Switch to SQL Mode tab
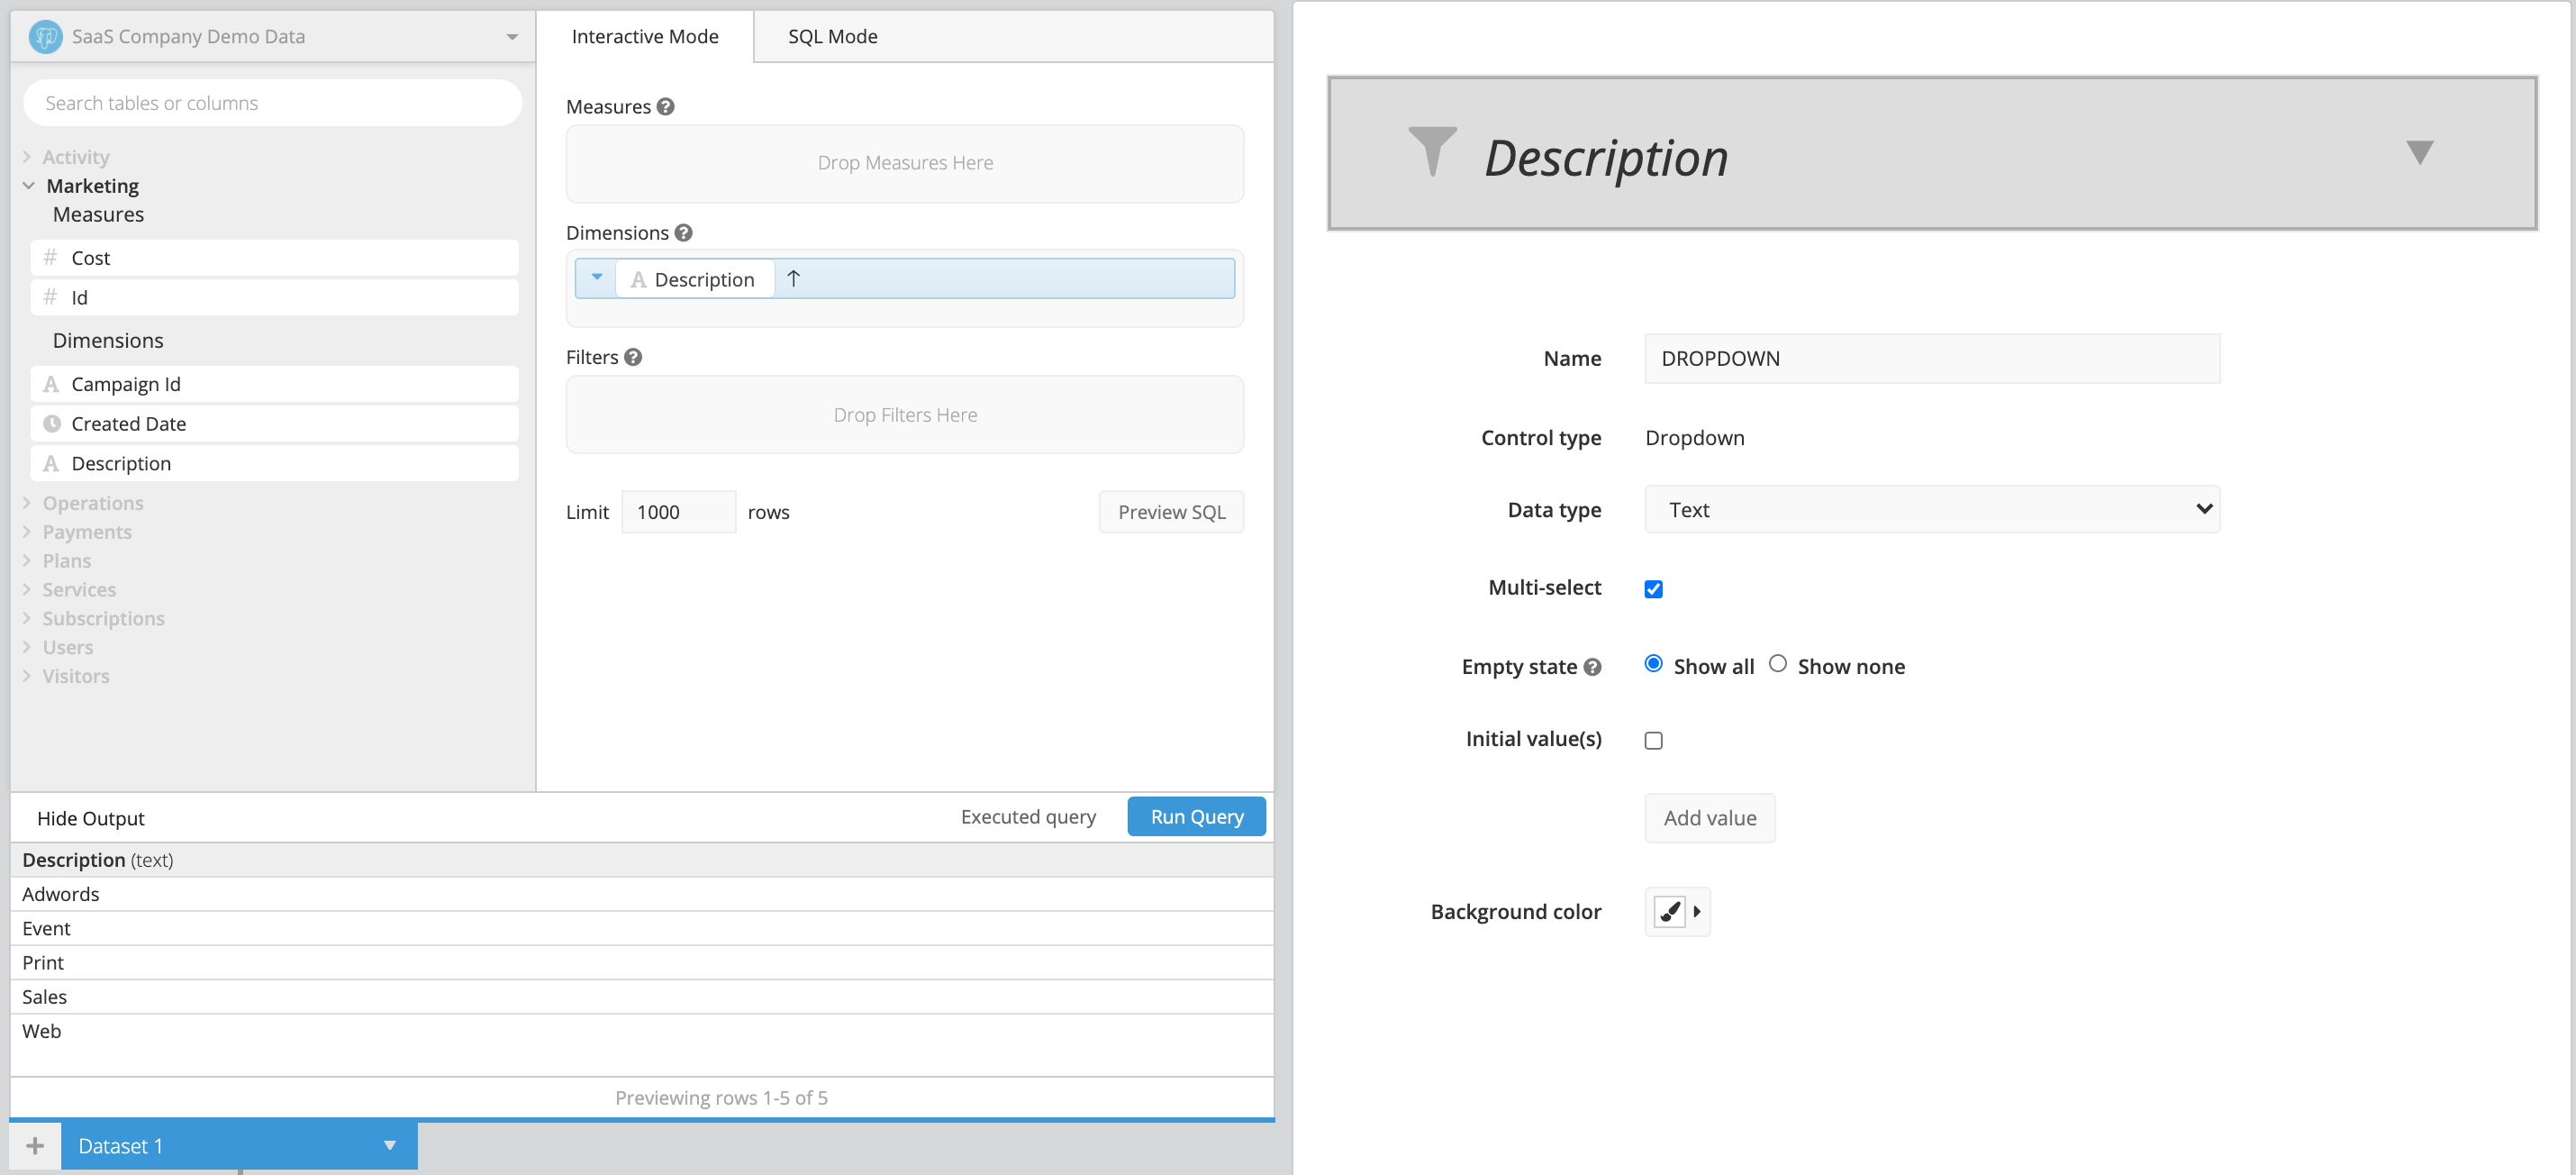The height and width of the screenshot is (1175, 2576). (x=833, y=37)
